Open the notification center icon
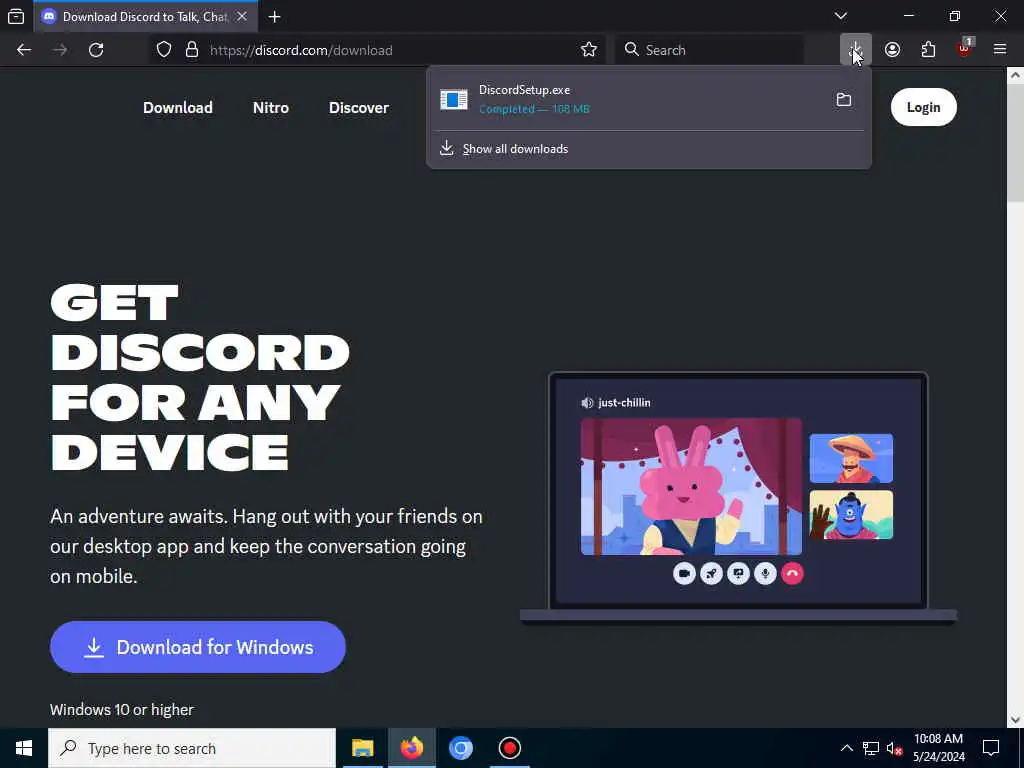This screenshot has height=768, width=1024. pos(991,748)
